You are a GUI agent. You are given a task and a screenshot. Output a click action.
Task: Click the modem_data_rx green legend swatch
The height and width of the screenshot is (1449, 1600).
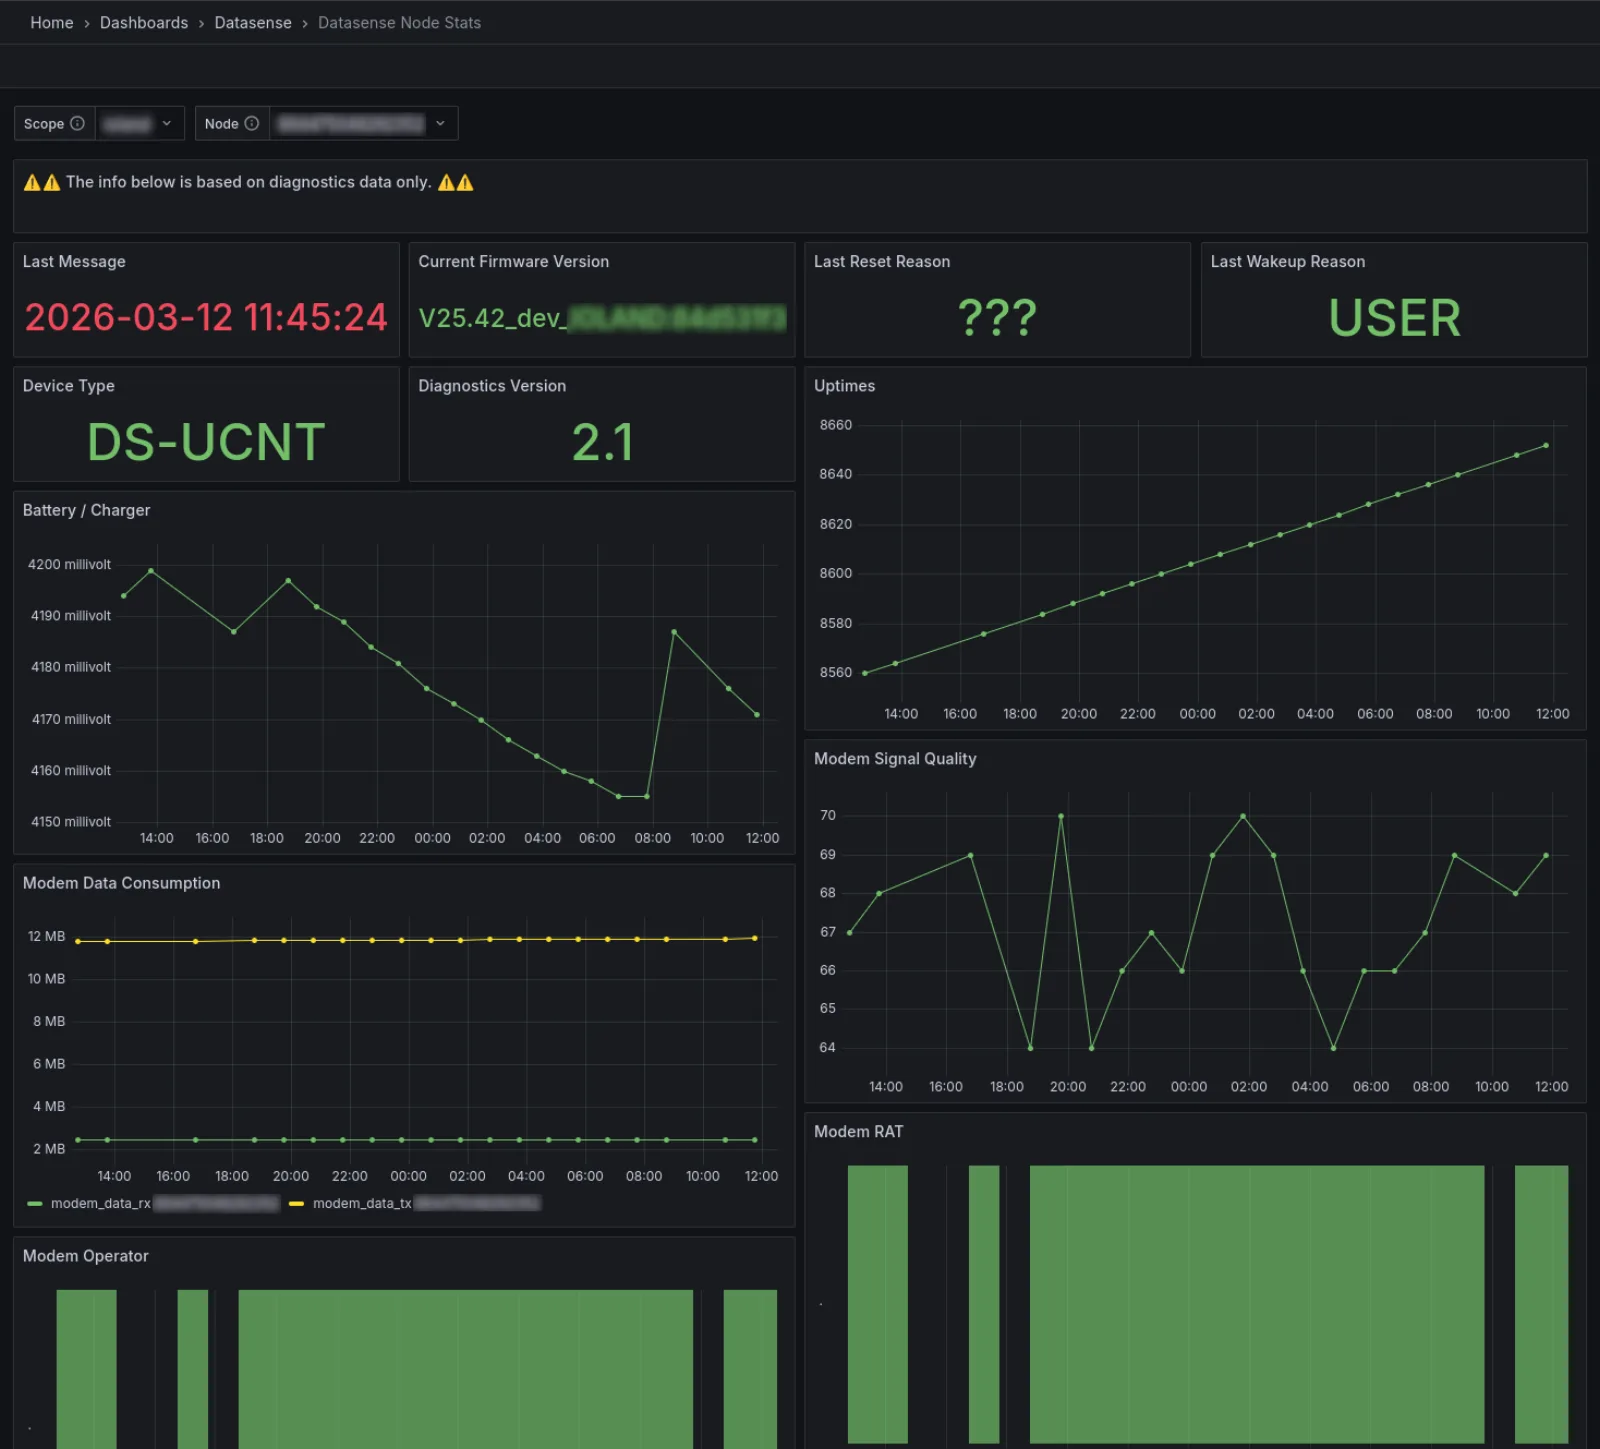pos(35,1203)
